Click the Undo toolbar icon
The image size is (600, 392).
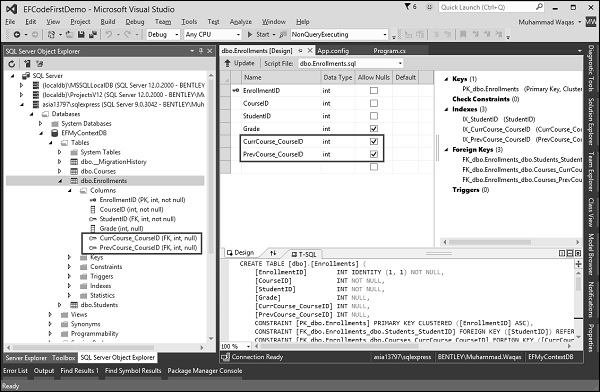(109, 34)
